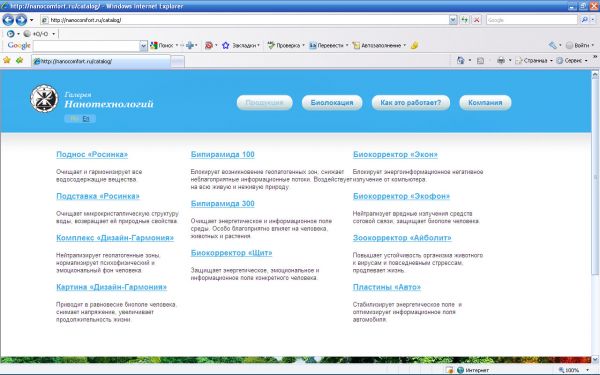Open the Компания navigation tab
The image size is (600, 375).
coord(485,103)
